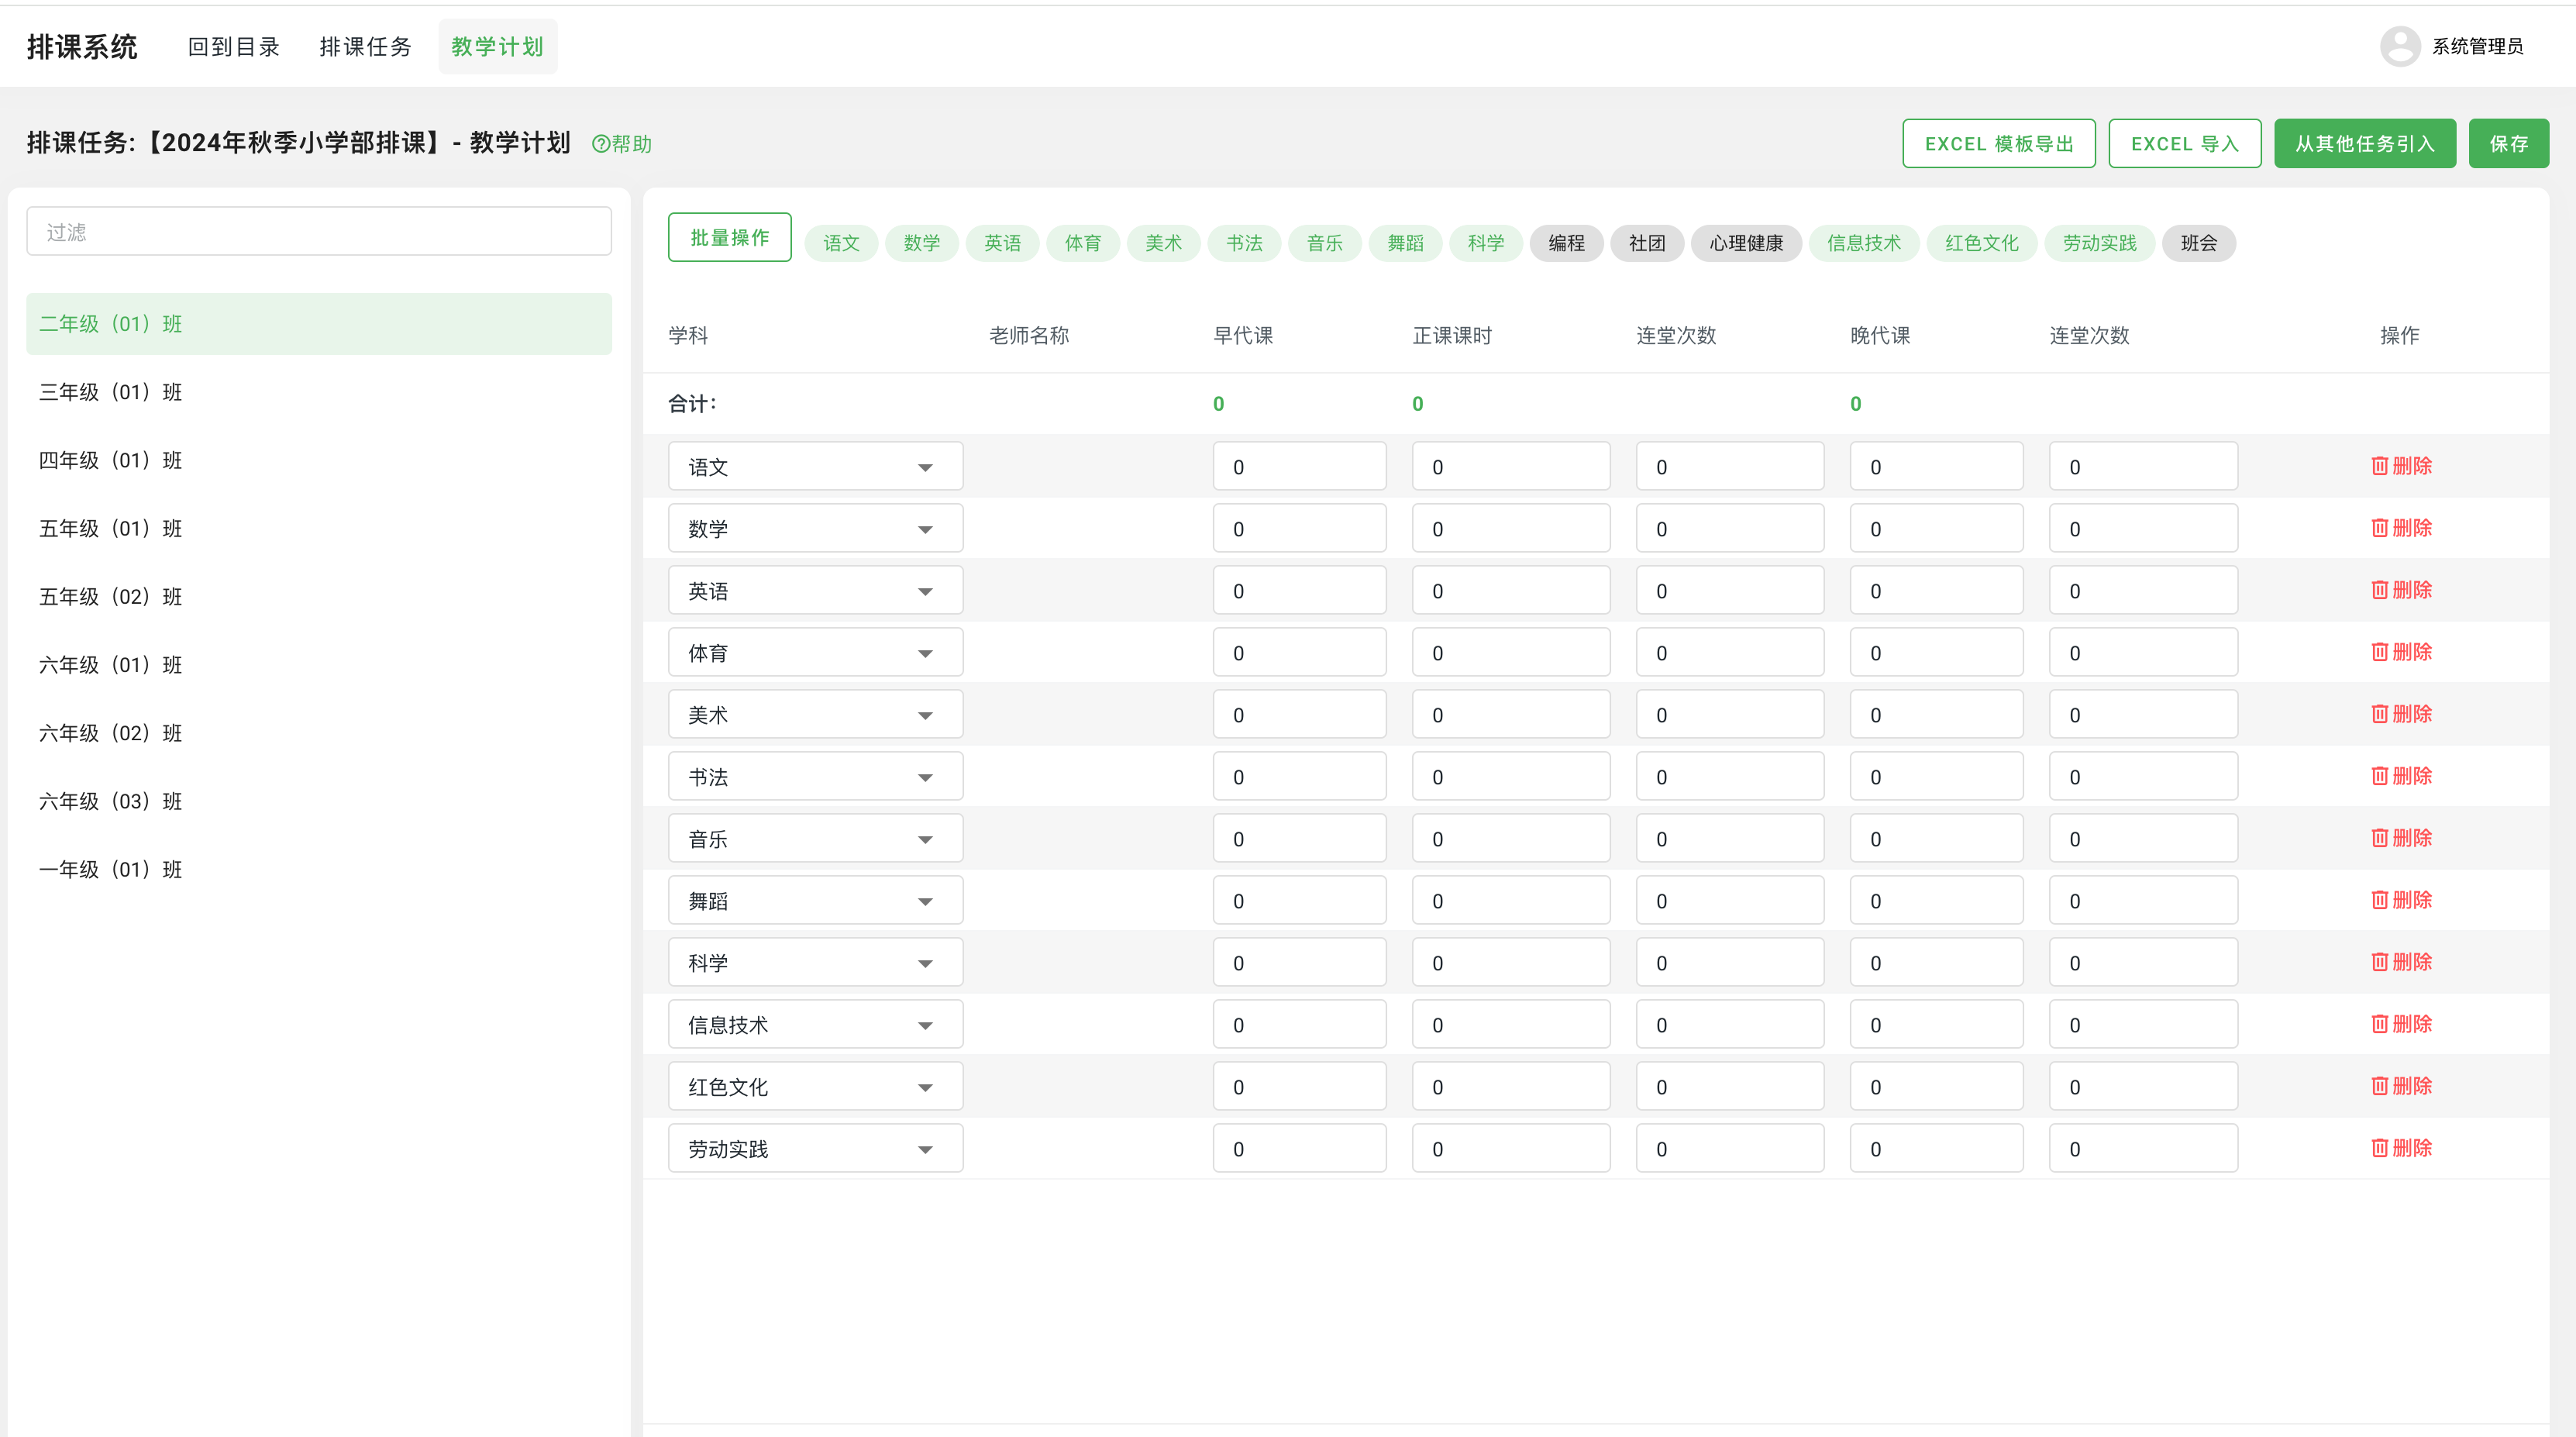This screenshot has width=2576, height=1437.
Task: Delete the 红色文化 subject row
Action: click(2401, 1086)
